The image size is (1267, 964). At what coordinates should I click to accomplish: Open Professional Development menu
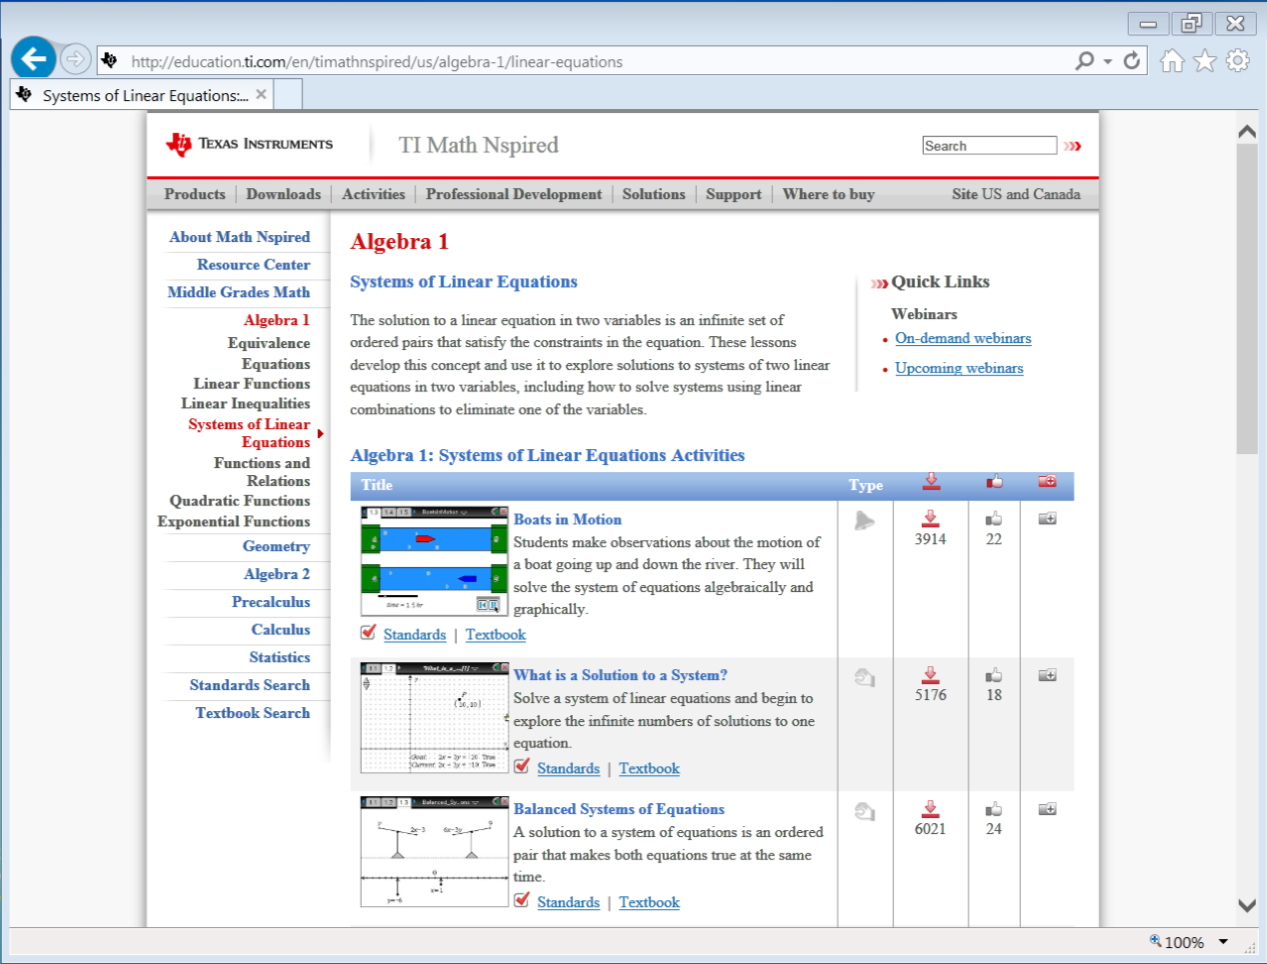pyautogui.click(x=514, y=194)
